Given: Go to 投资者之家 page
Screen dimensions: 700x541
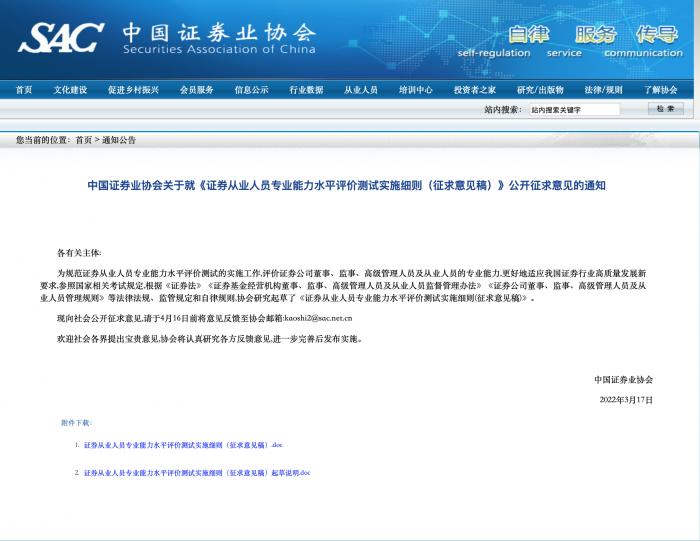Looking at the screenshot, I should [x=475, y=90].
